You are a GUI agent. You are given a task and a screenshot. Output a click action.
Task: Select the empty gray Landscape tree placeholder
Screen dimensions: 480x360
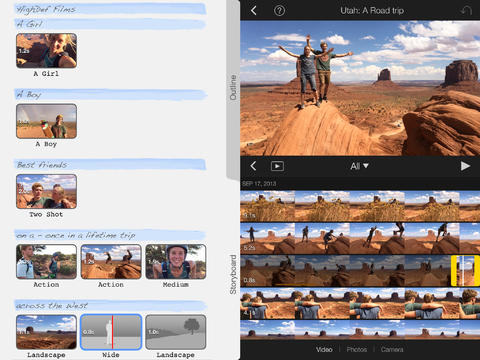(176, 332)
